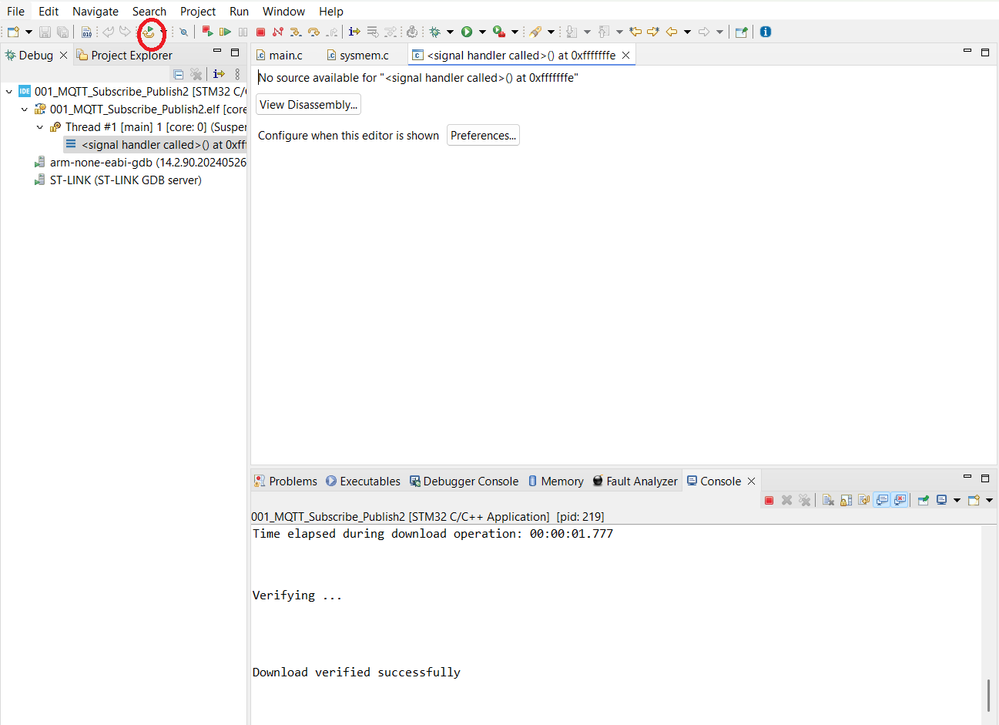Open the Navigate menu
This screenshot has width=999, height=725.
coord(95,11)
